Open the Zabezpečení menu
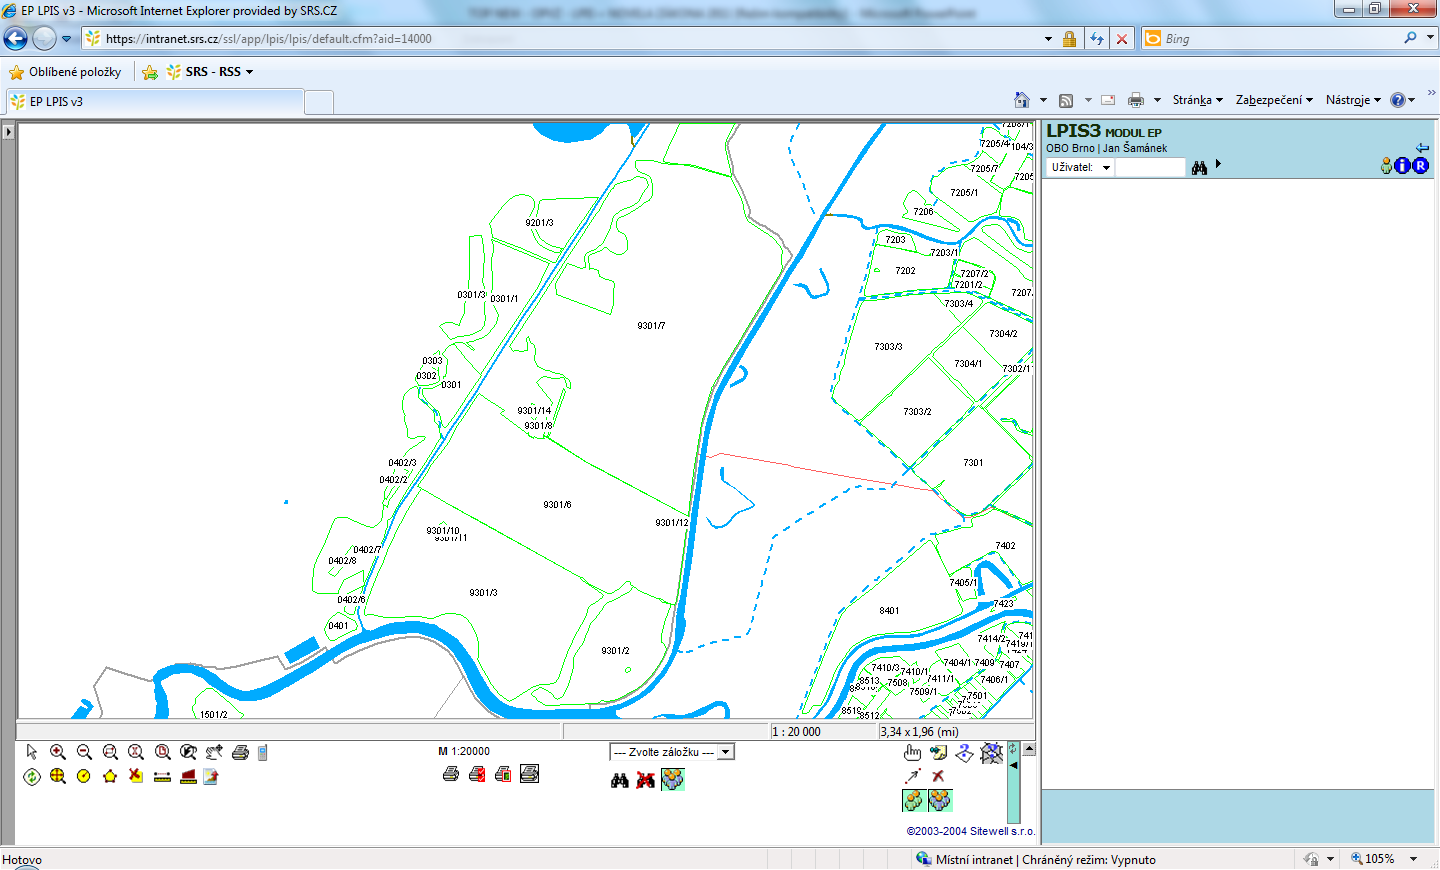This screenshot has height=870, width=1440. pyautogui.click(x=1274, y=100)
